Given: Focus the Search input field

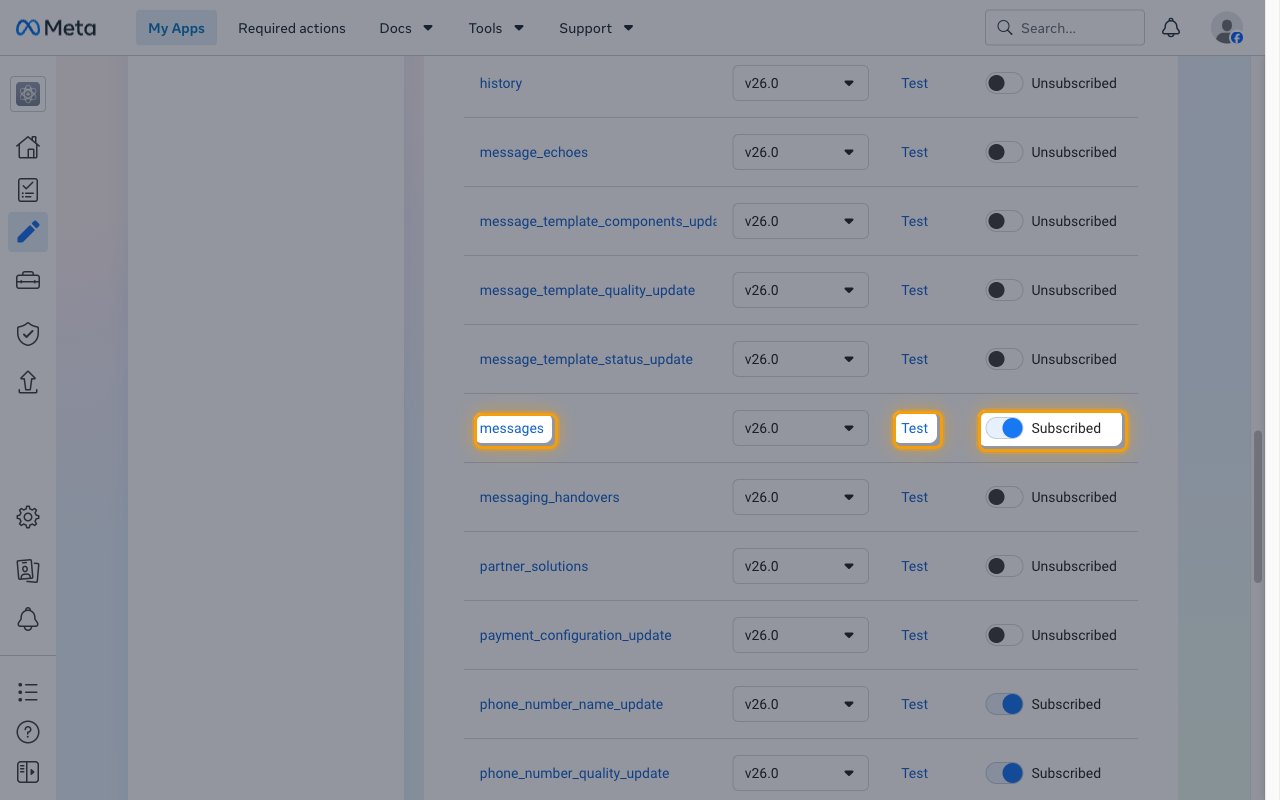Looking at the screenshot, I should (x=1065, y=28).
